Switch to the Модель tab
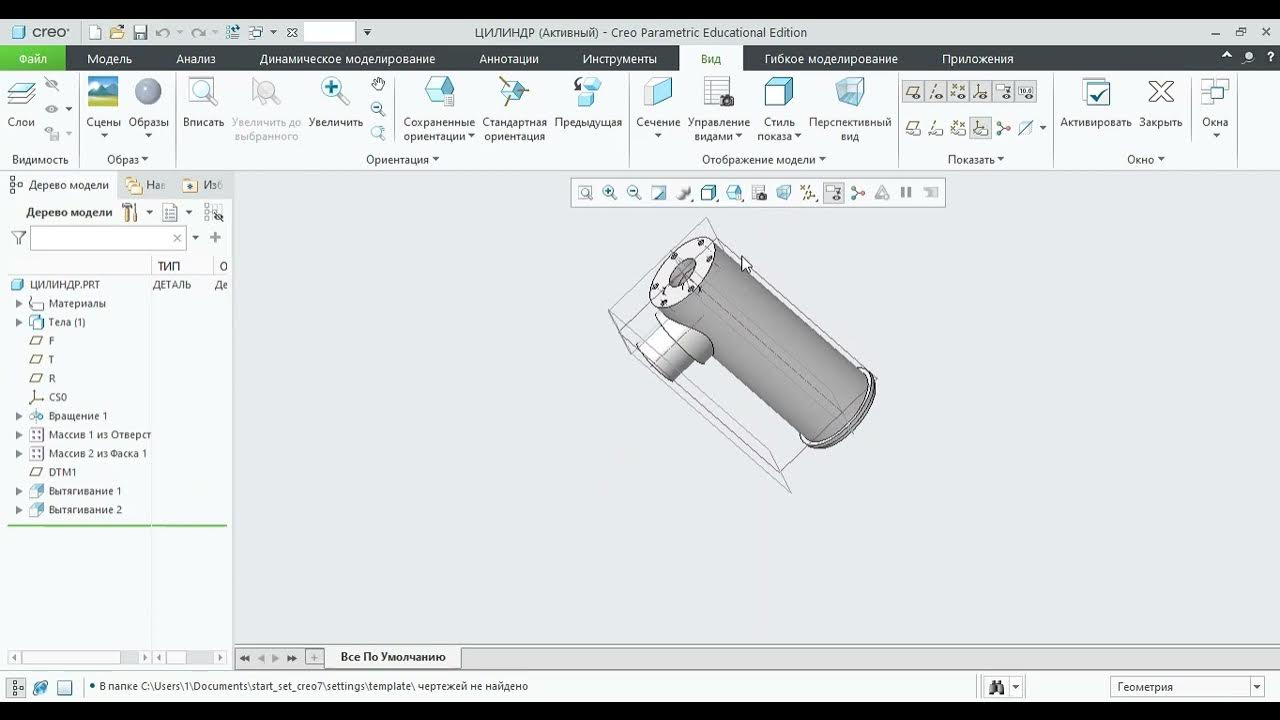Viewport: 1280px width, 720px height. click(x=109, y=59)
